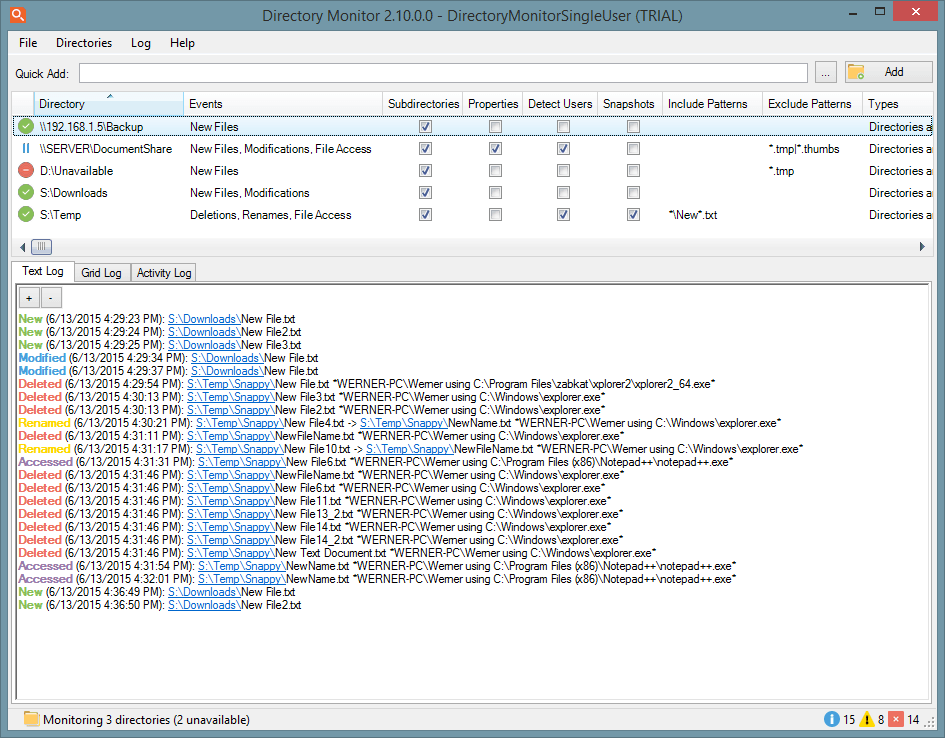This screenshot has width=945, height=738.
Task: Click the browse ellipsis button beside Quick Add
Action: point(825,72)
